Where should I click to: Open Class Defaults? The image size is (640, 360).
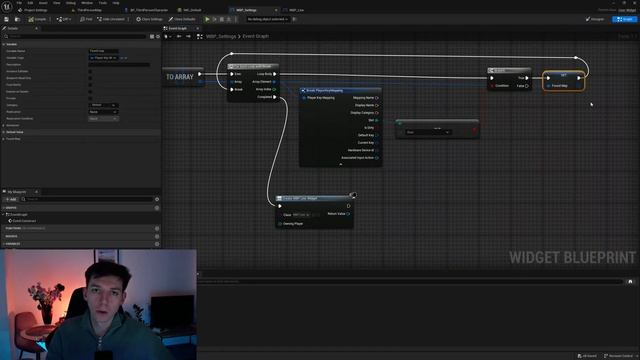pos(182,19)
